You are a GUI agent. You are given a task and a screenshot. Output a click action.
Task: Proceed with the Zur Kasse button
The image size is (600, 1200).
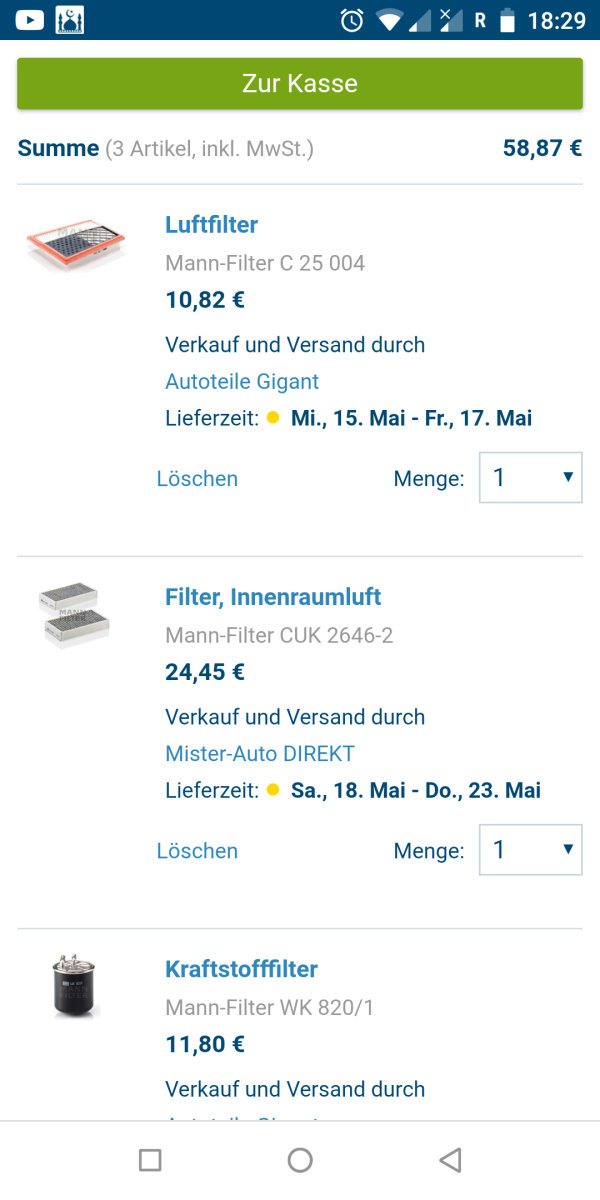(300, 83)
